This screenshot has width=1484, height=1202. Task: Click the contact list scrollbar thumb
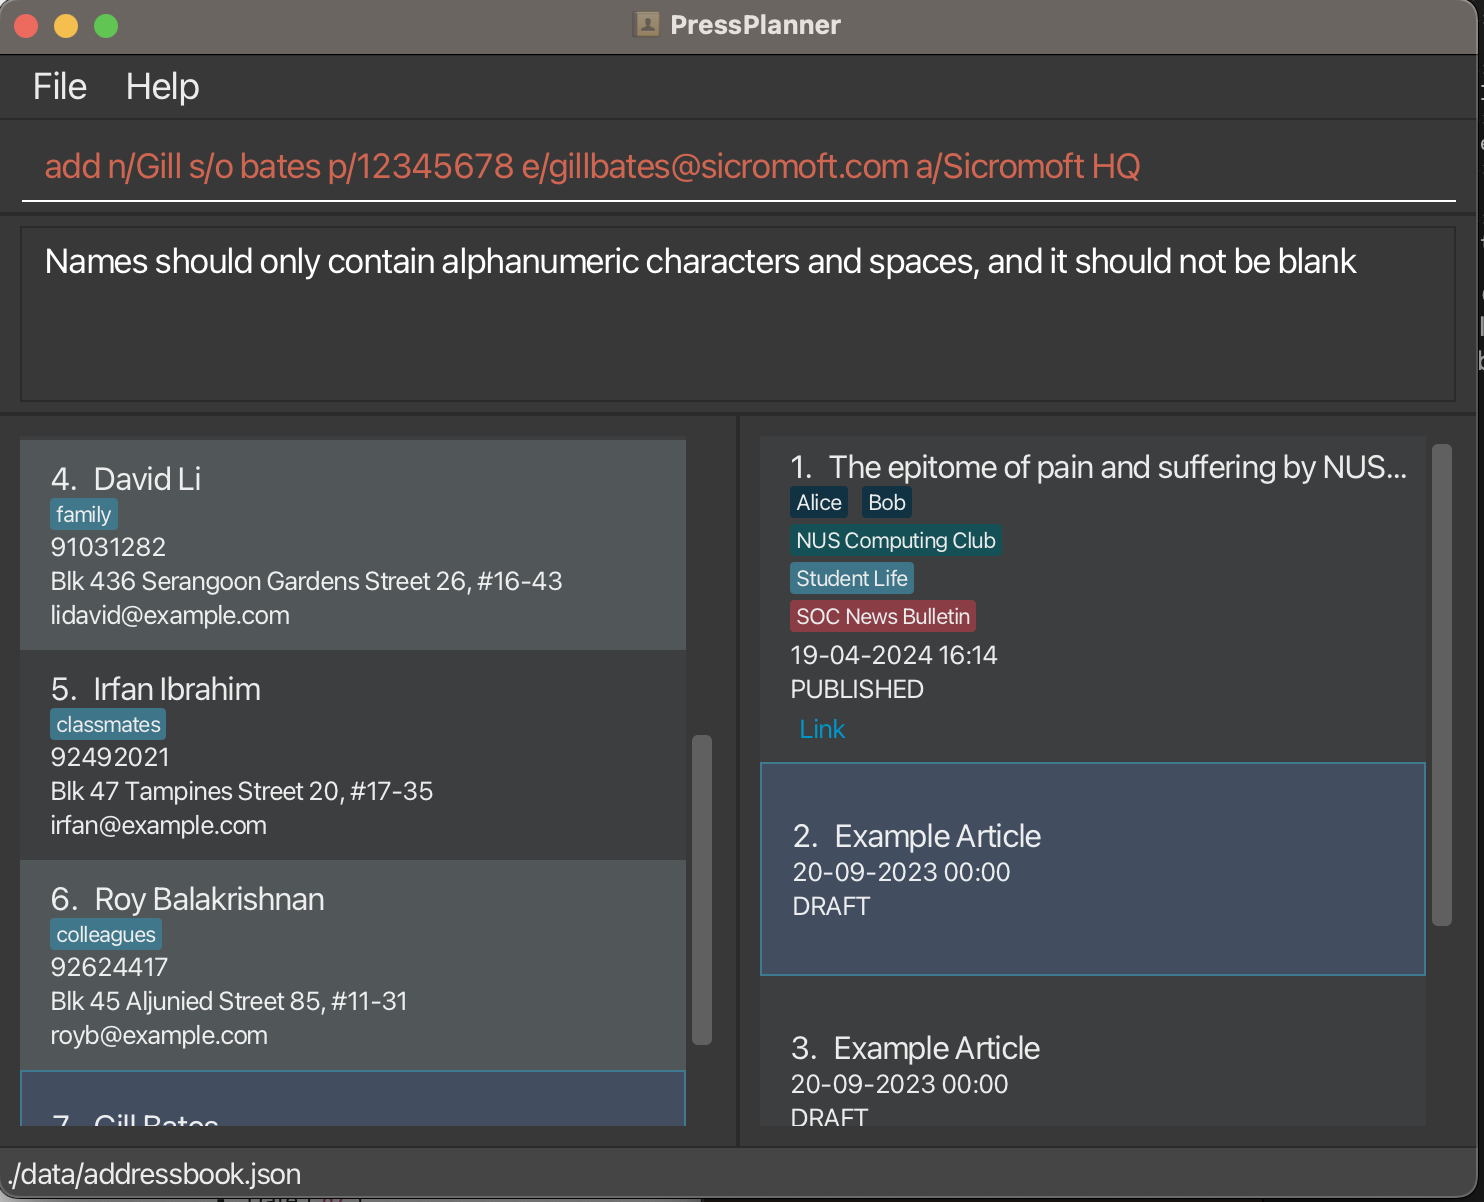pos(702,890)
